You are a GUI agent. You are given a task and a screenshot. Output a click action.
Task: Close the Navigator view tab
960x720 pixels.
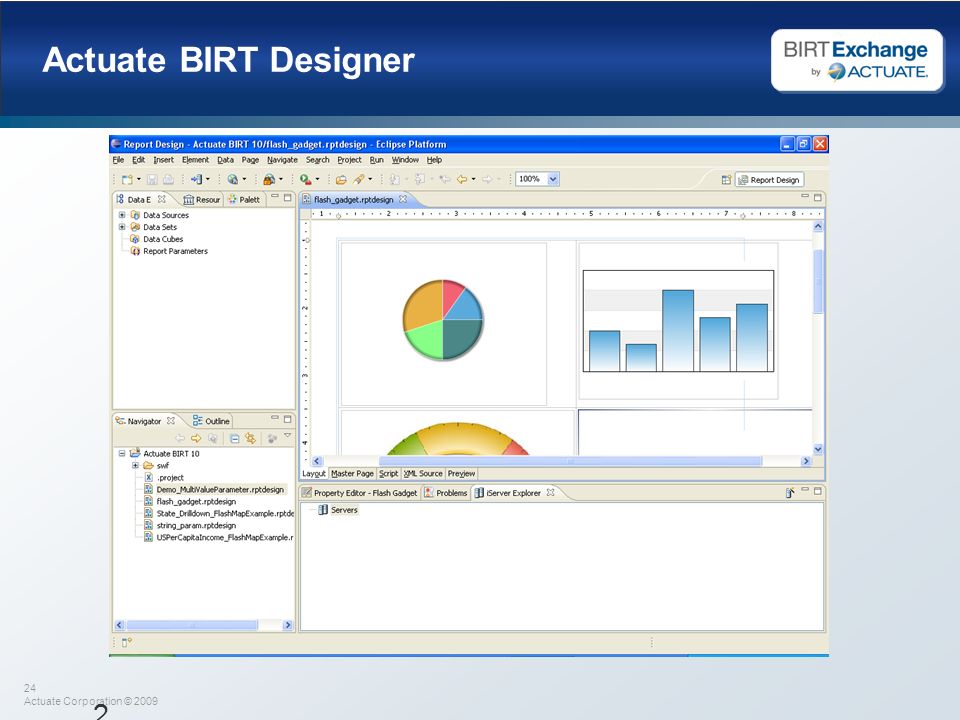[171, 421]
